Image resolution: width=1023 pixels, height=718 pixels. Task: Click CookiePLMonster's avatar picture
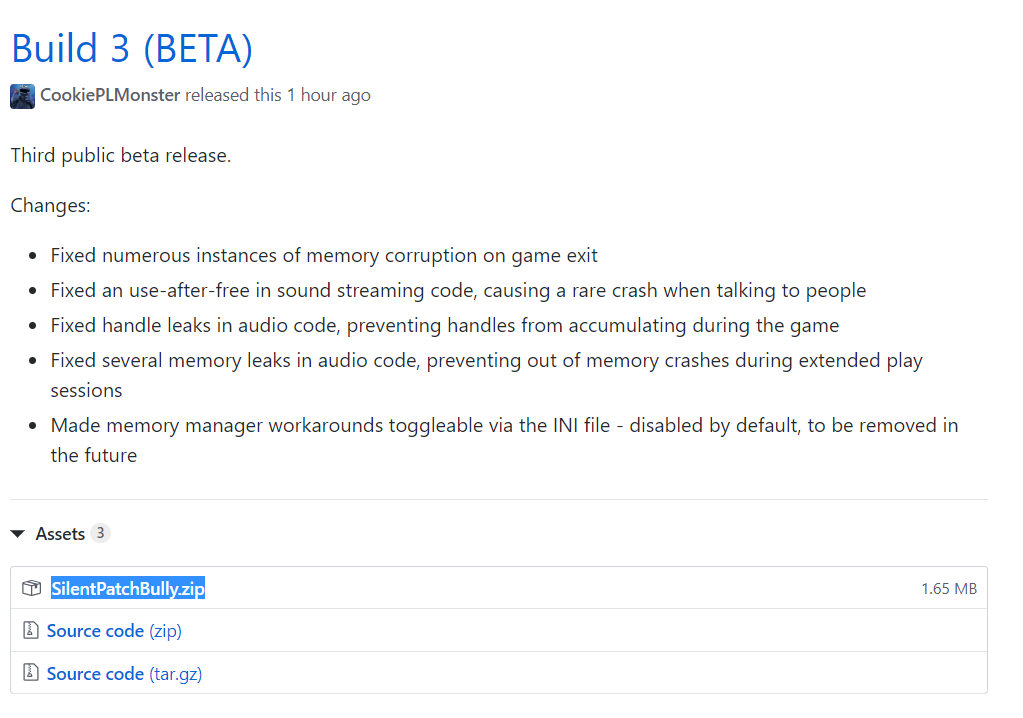(22, 96)
